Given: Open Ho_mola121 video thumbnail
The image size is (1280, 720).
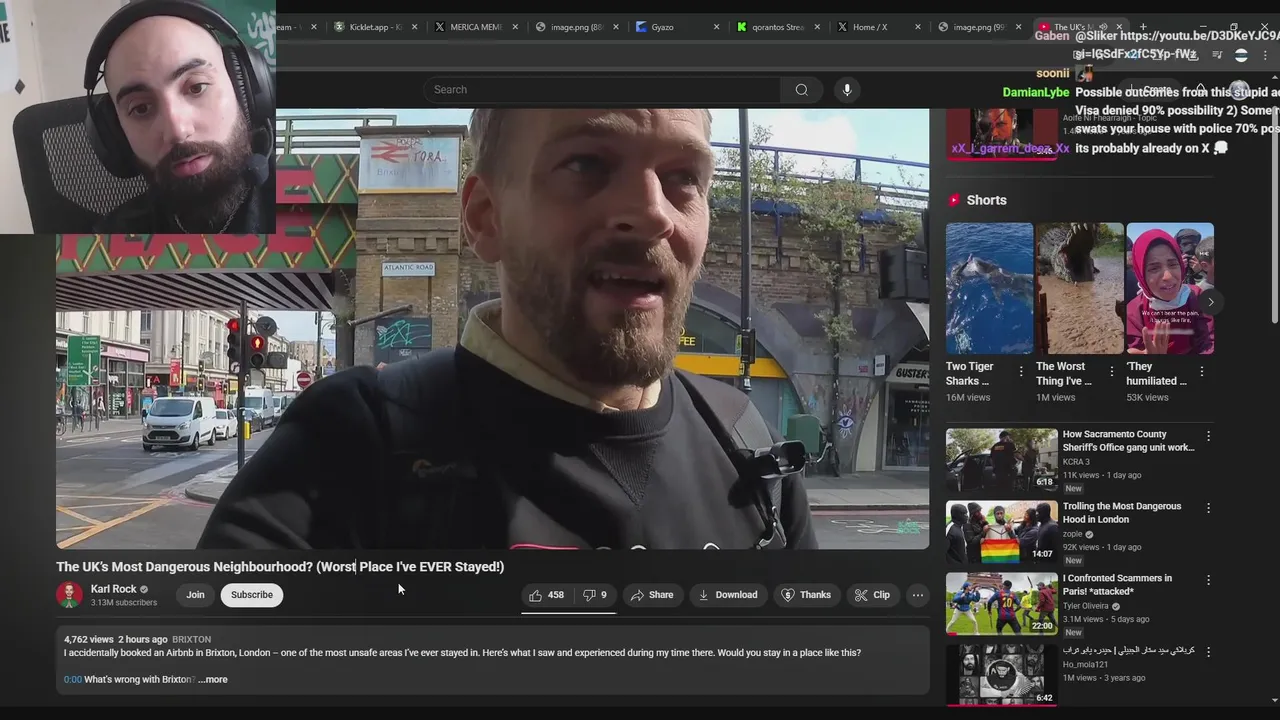Looking at the screenshot, I should pyautogui.click(x=1001, y=675).
